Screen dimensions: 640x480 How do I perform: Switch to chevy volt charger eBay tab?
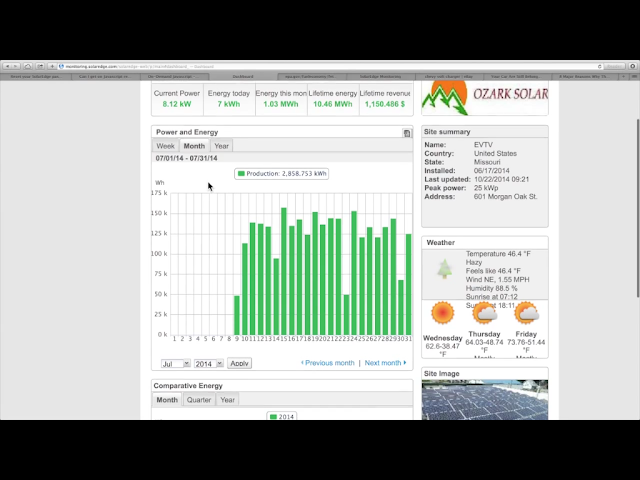point(449,76)
